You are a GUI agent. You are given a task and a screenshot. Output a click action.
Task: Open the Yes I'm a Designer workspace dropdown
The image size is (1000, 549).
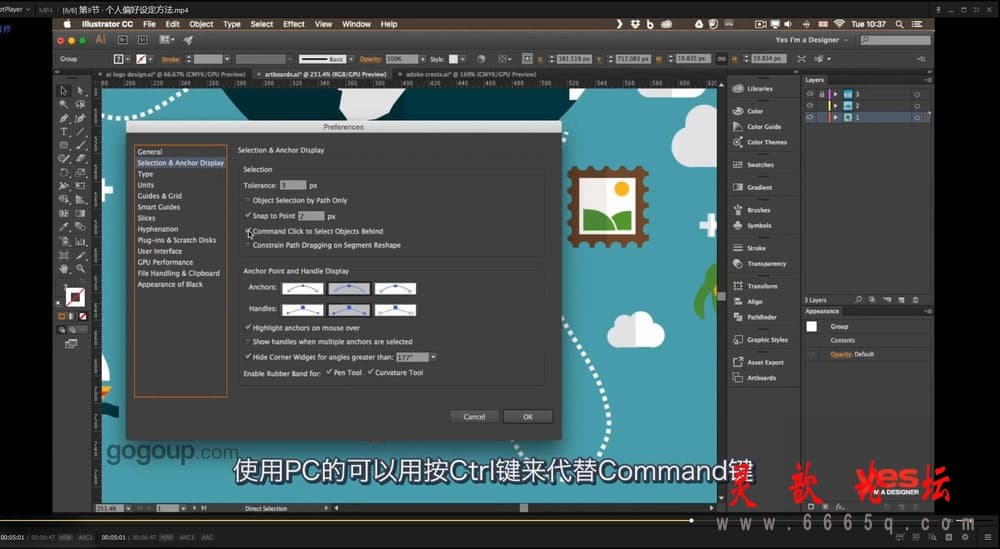[x=812, y=40]
